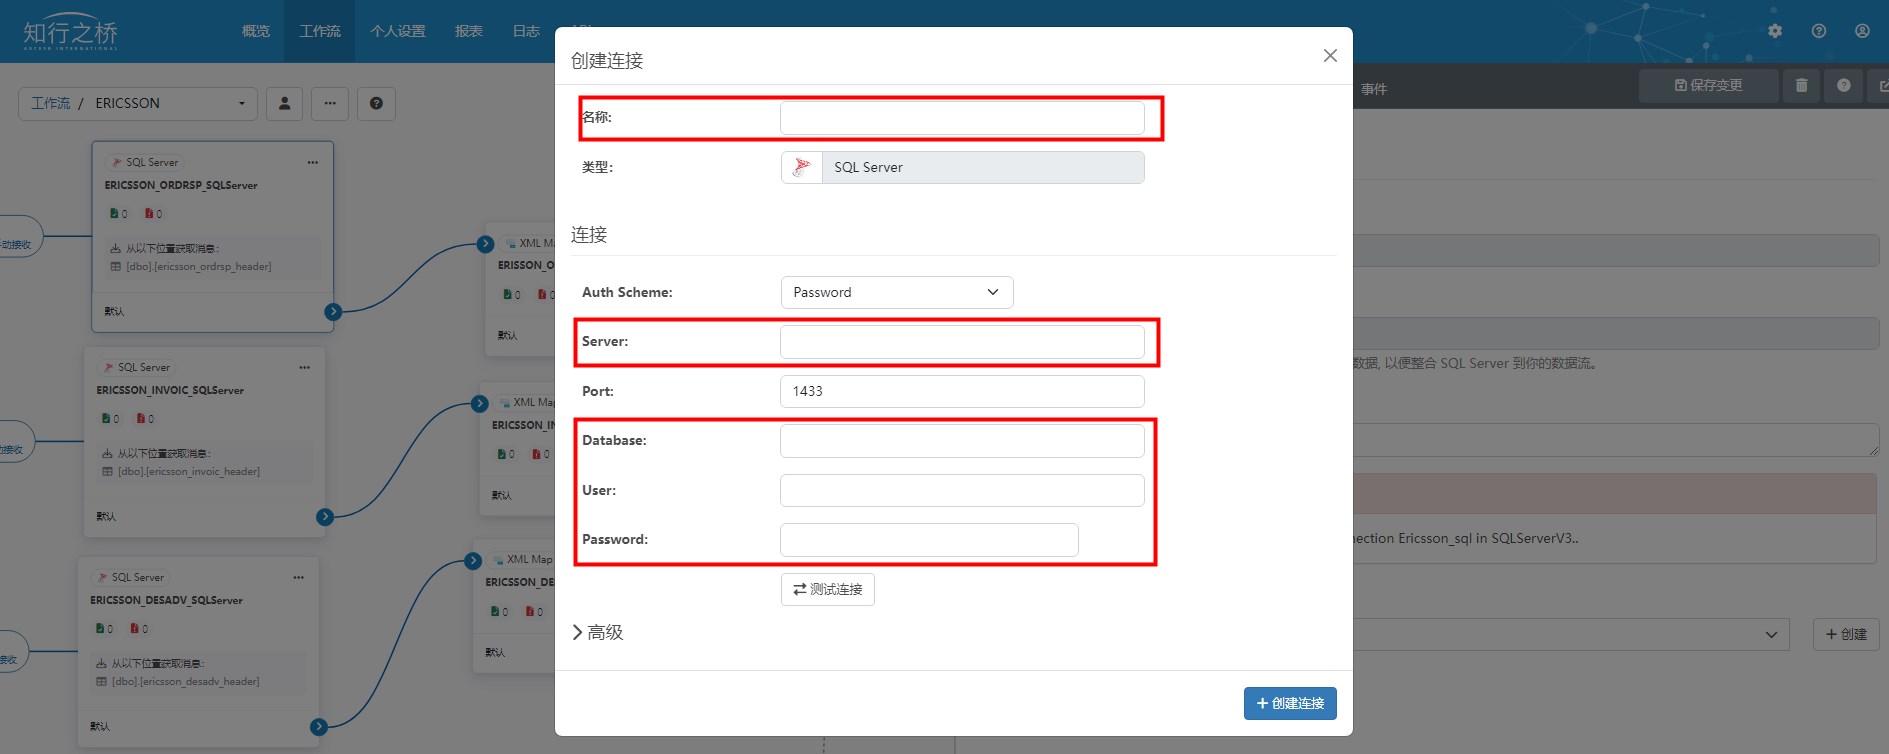Image resolution: width=1889 pixels, height=754 pixels.
Task: Go to the 报表 tab
Action: tap(469, 31)
